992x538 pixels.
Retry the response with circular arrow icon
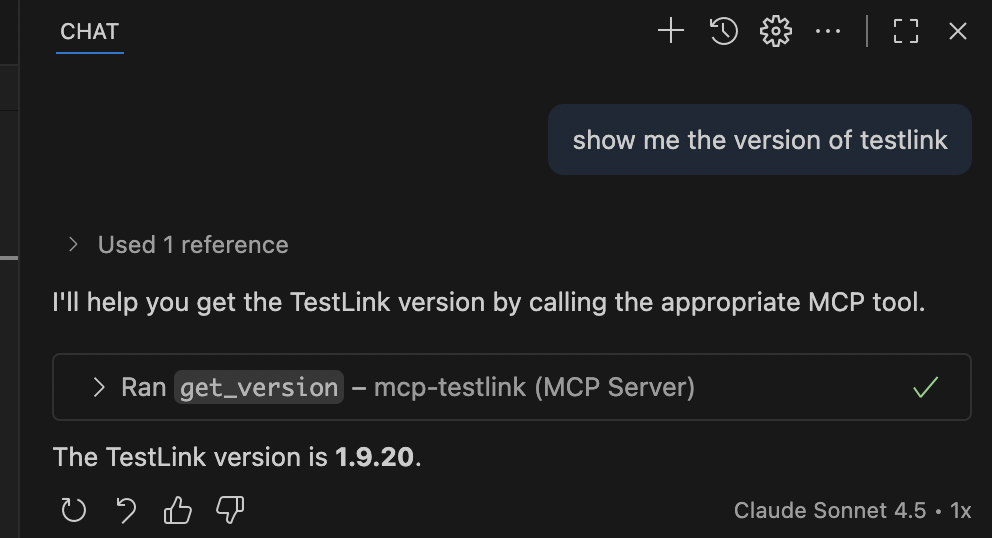[74, 511]
